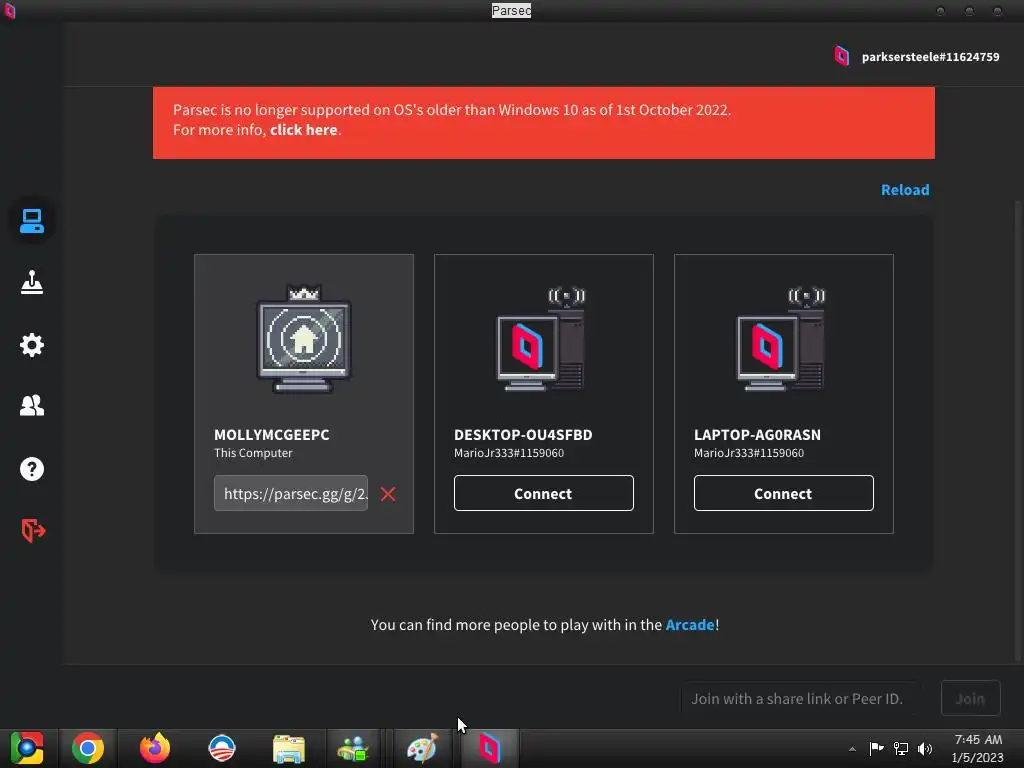
Task: Open the Action Center flag icon
Action: tap(876, 748)
